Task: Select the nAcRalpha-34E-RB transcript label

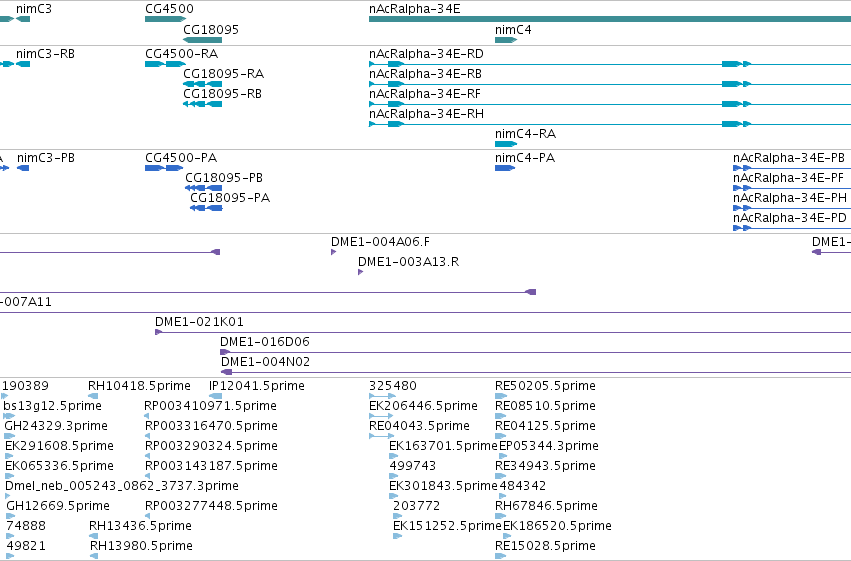Action: coord(426,73)
